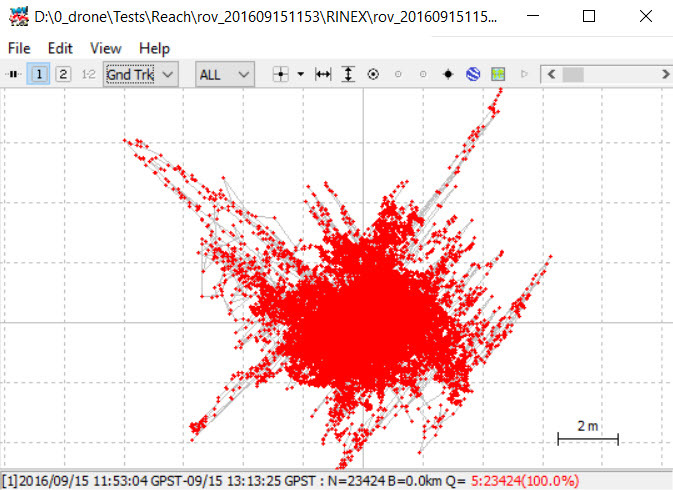Image resolution: width=673 pixels, height=490 pixels.
Task: Open the green map view icon
Action: (498, 74)
